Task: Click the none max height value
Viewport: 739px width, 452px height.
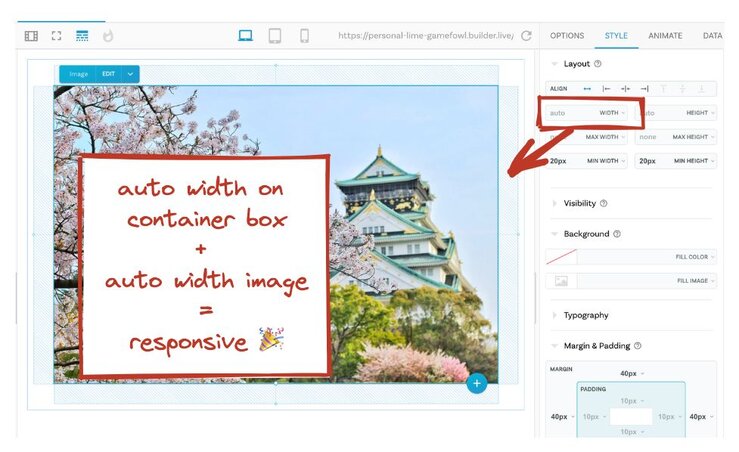Action: [648, 137]
